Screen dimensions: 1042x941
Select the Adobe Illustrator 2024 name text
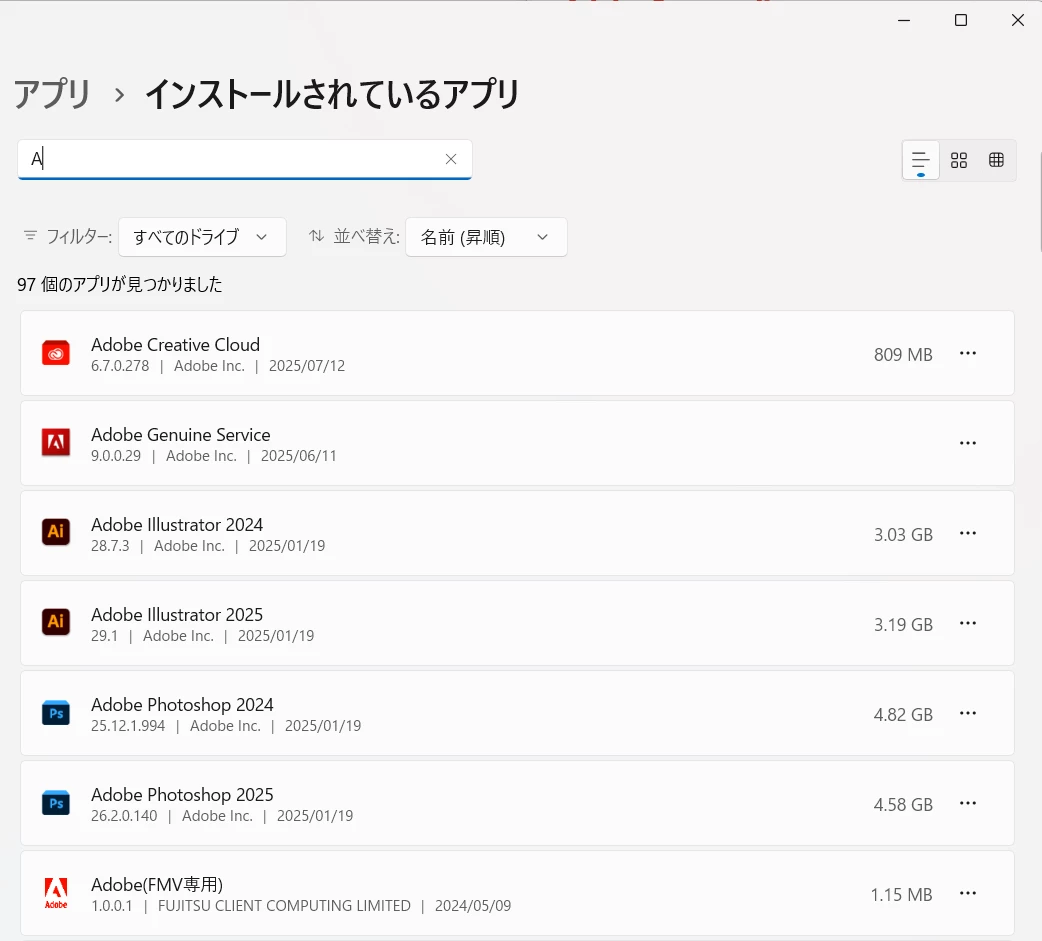point(177,524)
